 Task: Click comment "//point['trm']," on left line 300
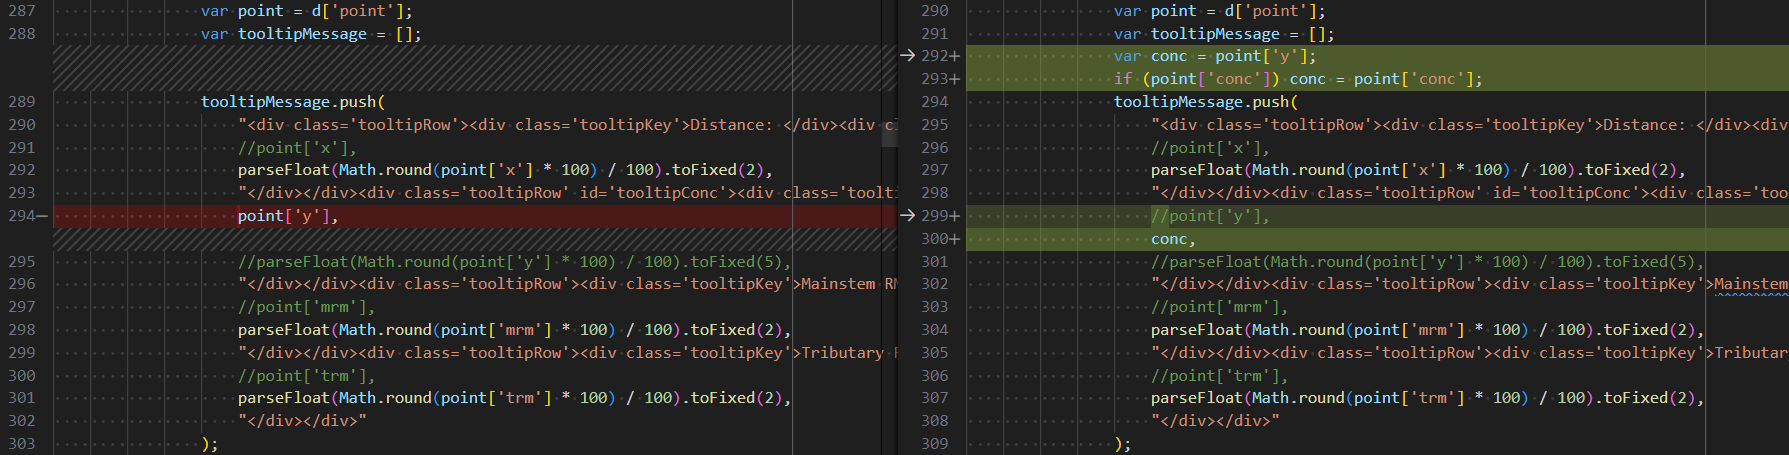tap(306, 376)
